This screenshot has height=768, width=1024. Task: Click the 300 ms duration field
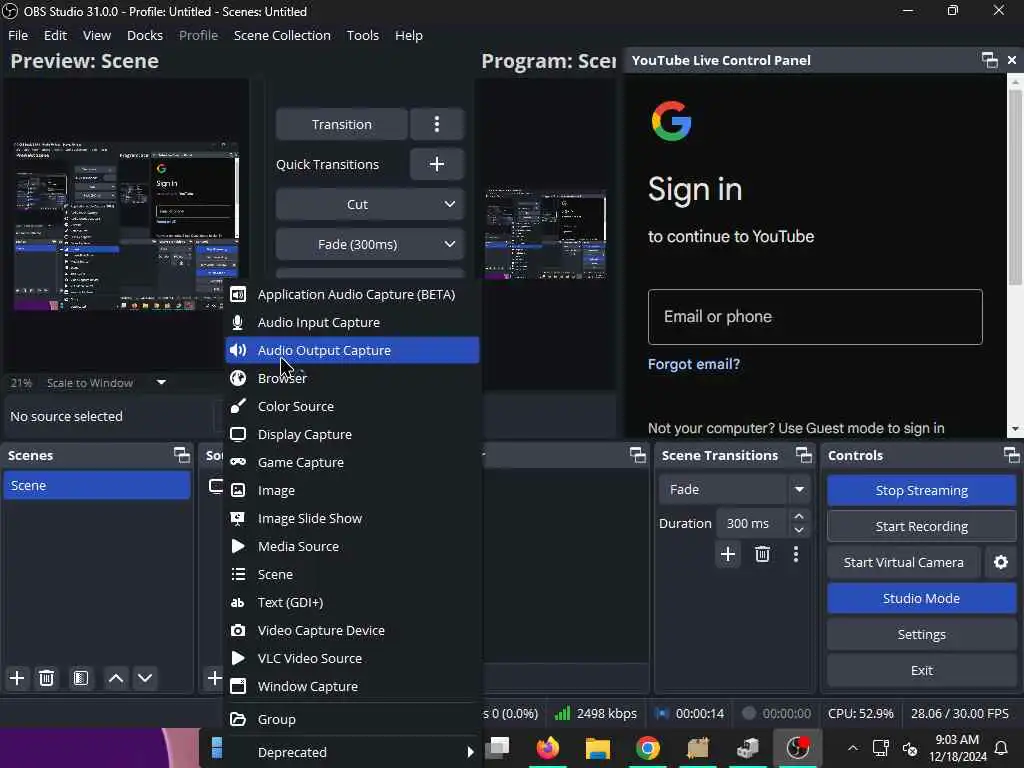point(752,523)
